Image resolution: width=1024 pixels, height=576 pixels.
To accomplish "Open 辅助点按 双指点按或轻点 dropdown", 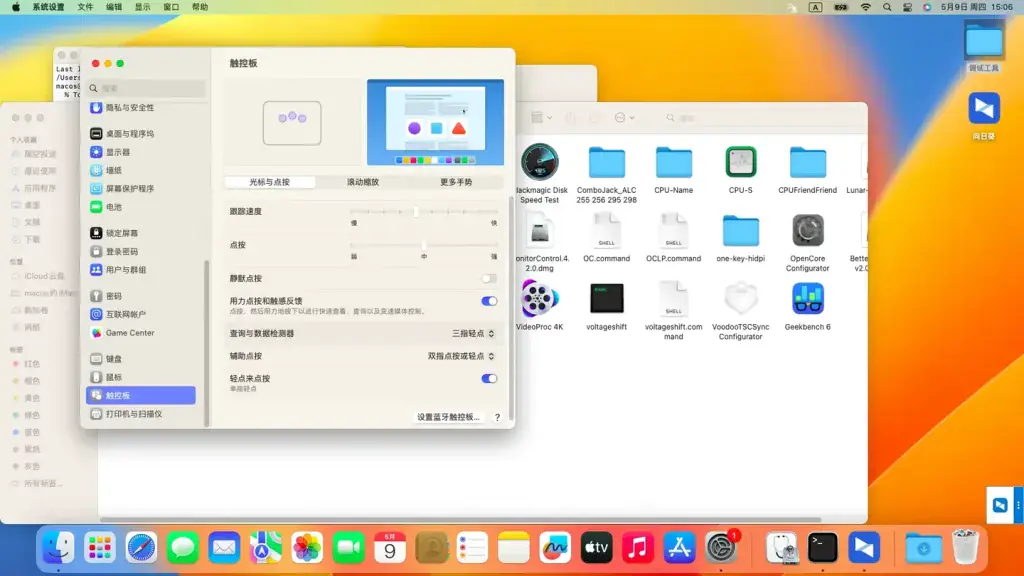I will 461,357.
